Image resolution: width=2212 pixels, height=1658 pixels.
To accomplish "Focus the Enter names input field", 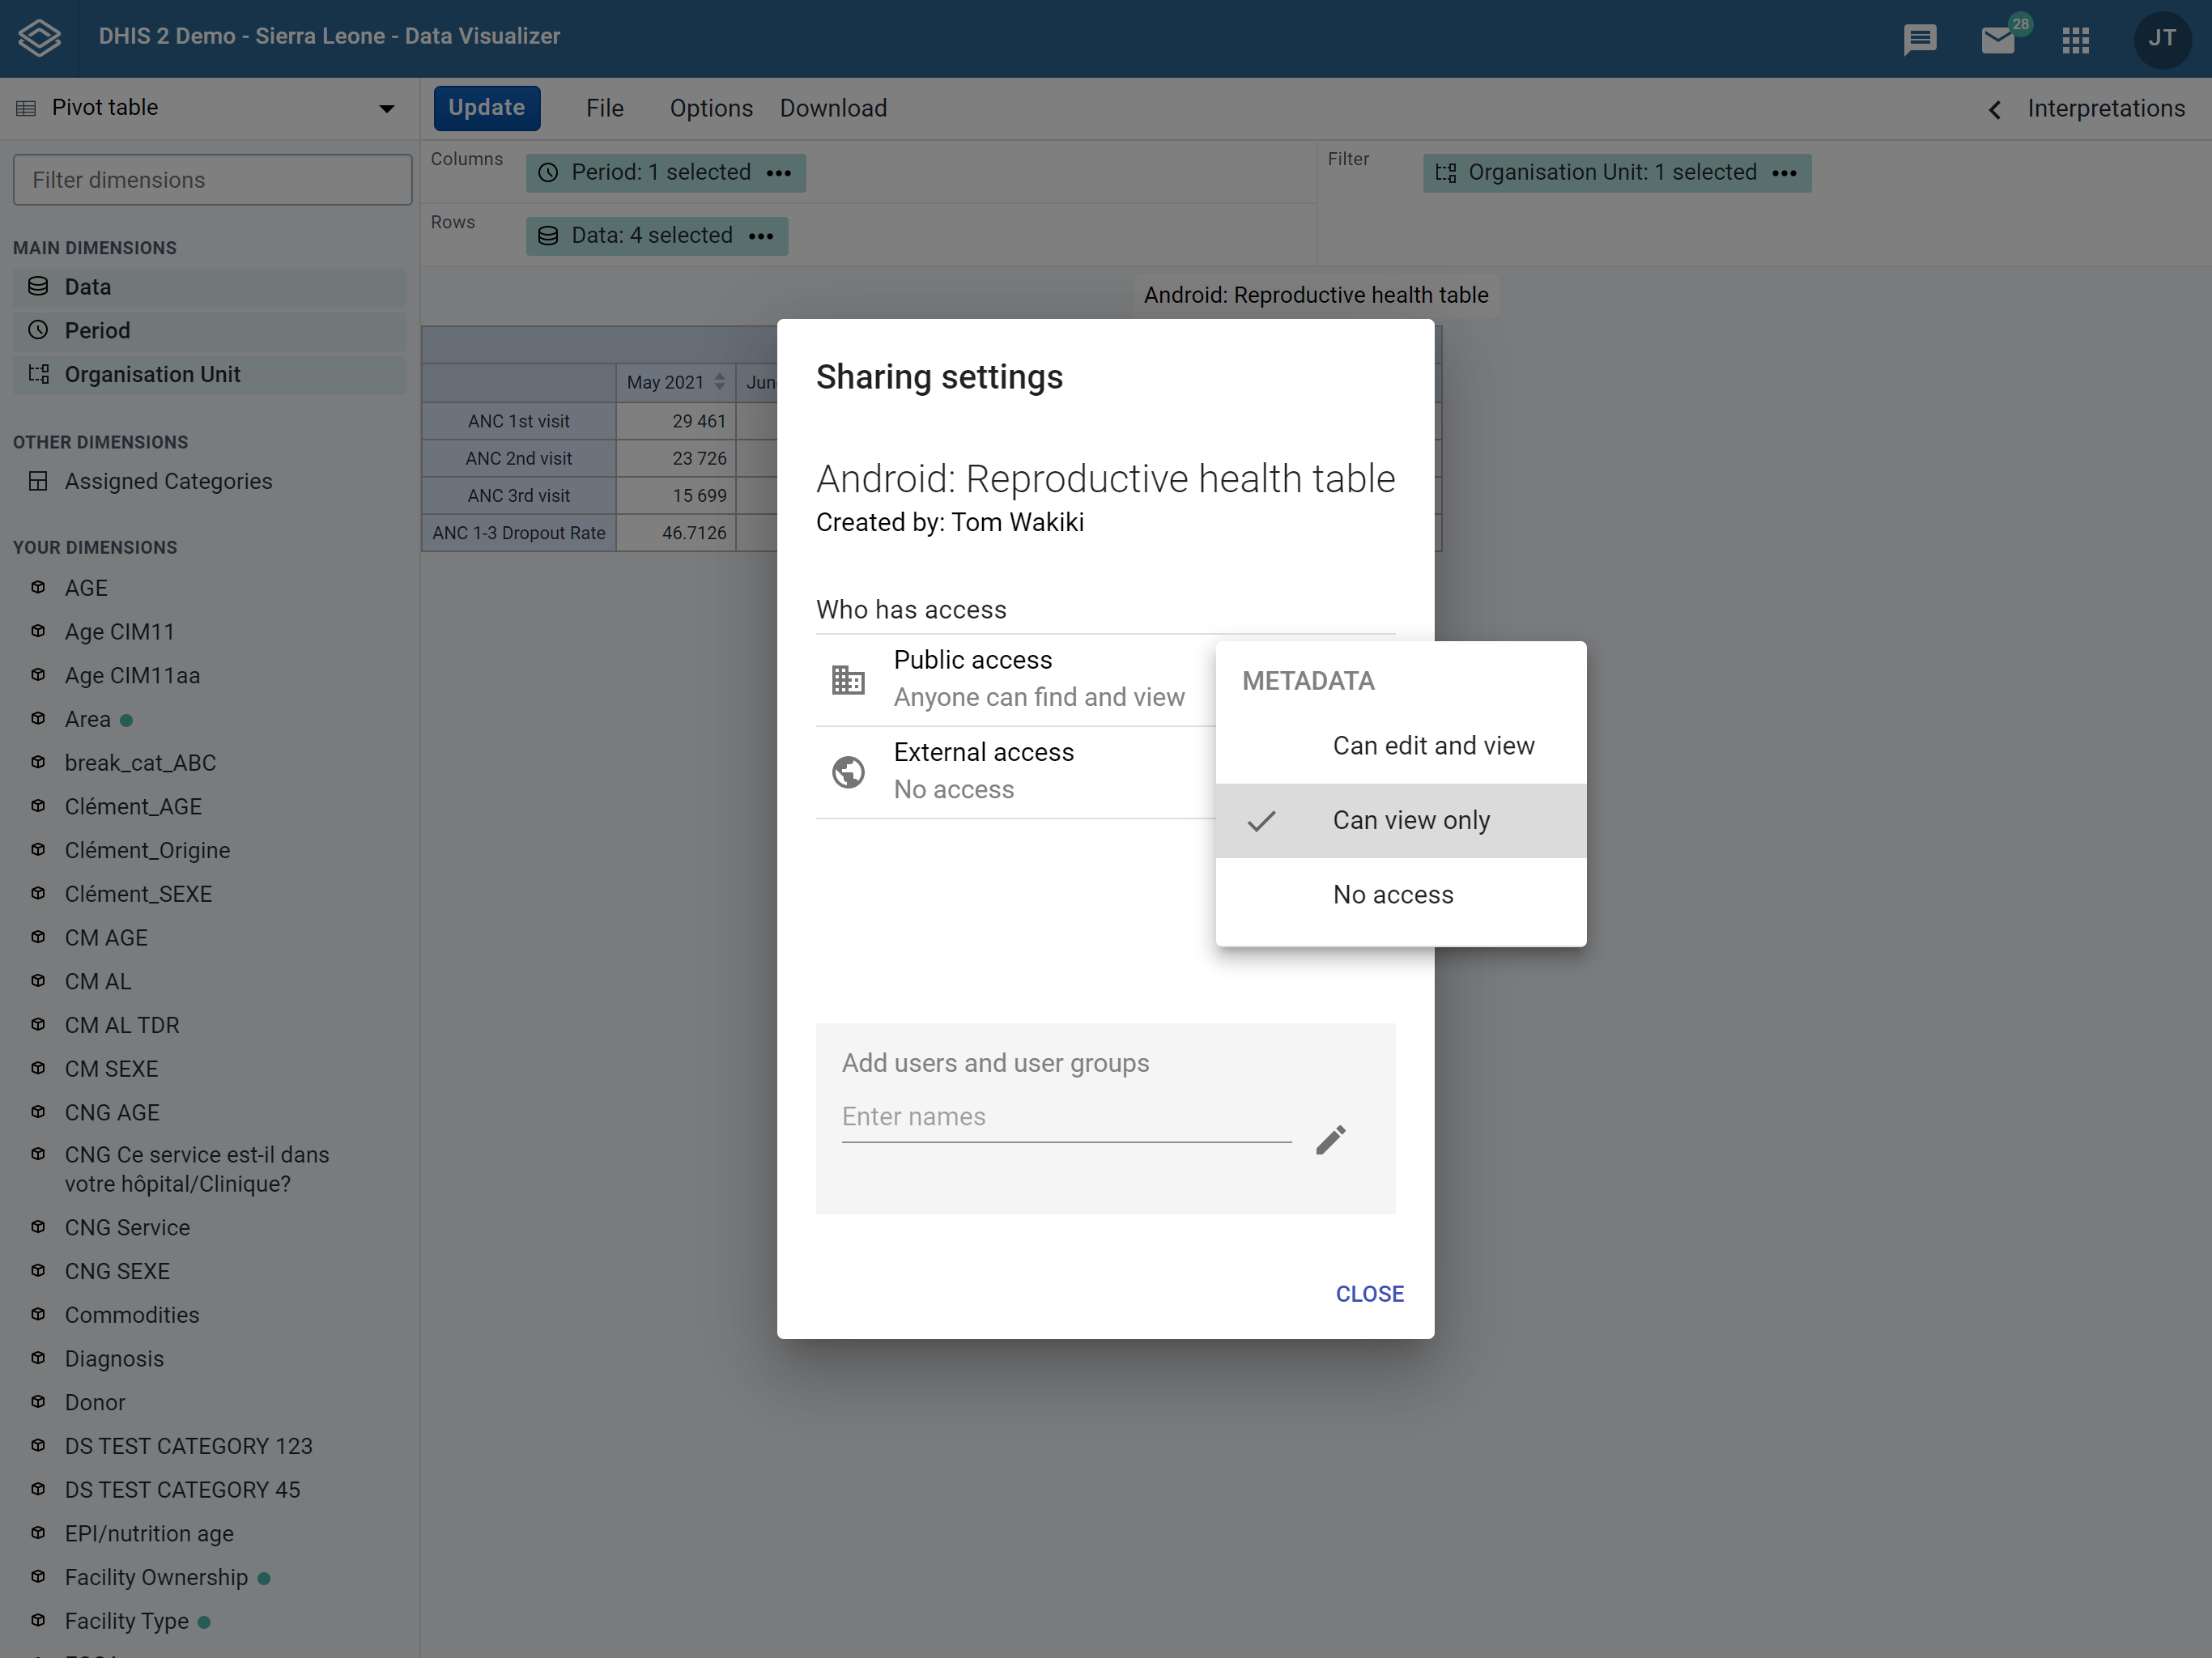I will tap(1066, 1117).
